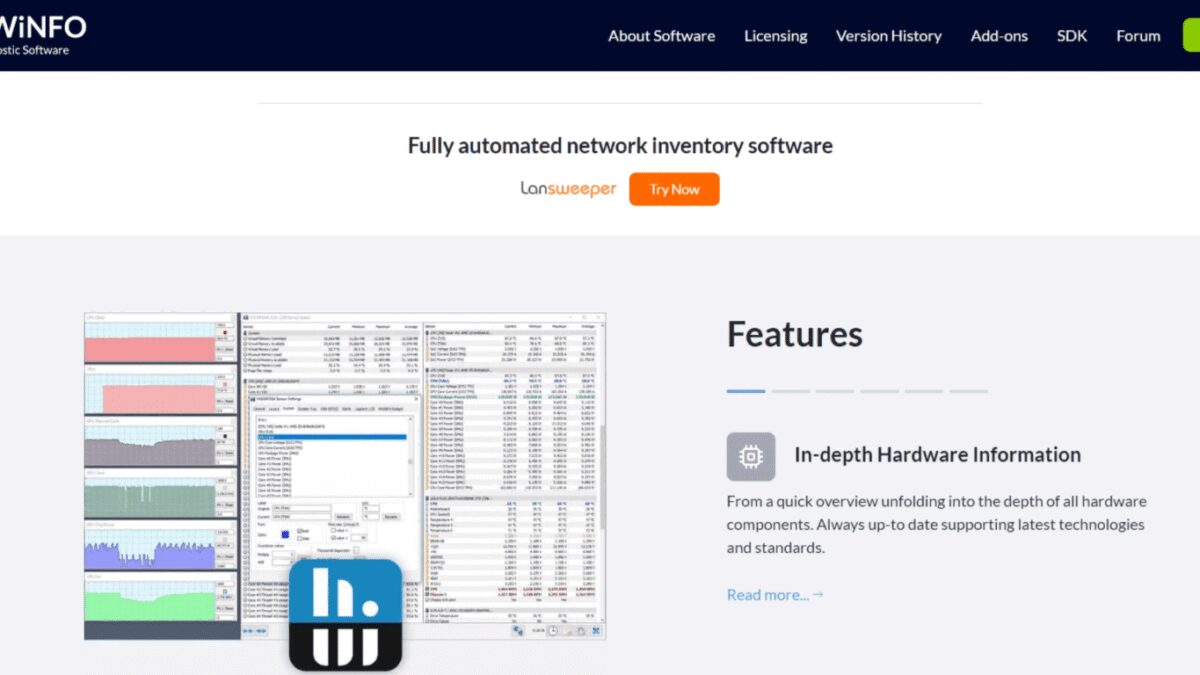Open the About Software menu item

[x=661, y=36]
